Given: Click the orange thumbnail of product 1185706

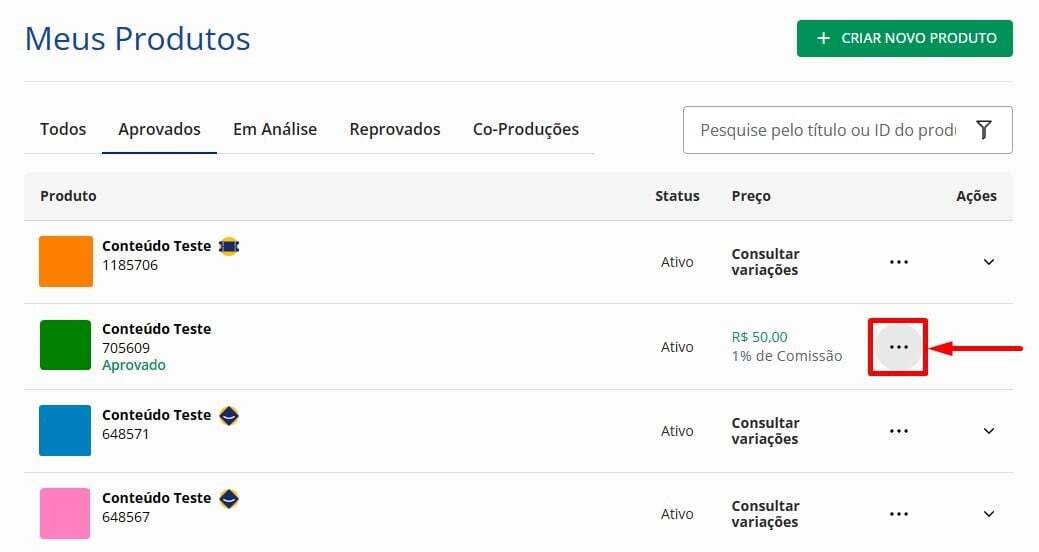Looking at the screenshot, I should click(x=66, y=262).
